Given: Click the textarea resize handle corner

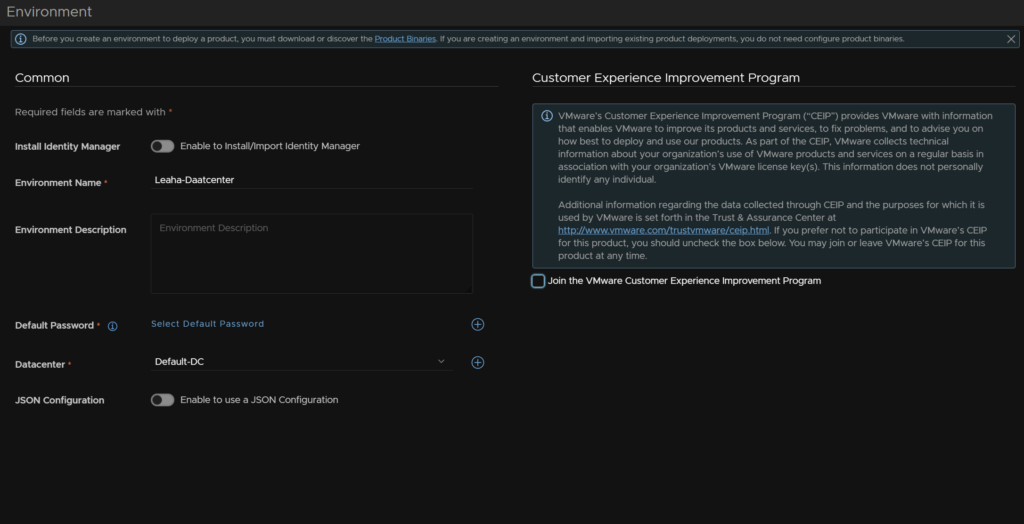Looking at the screenshot, I should tap(469, 289).
